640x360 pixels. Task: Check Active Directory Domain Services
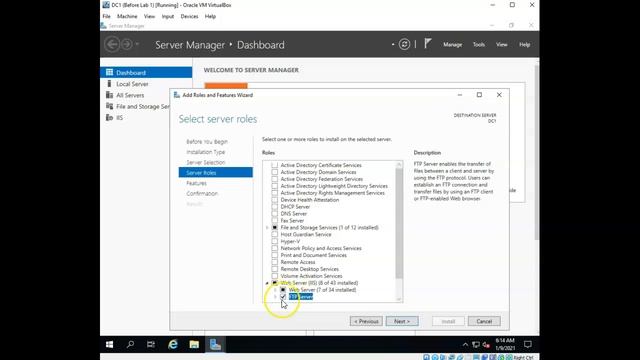point(275,172)
